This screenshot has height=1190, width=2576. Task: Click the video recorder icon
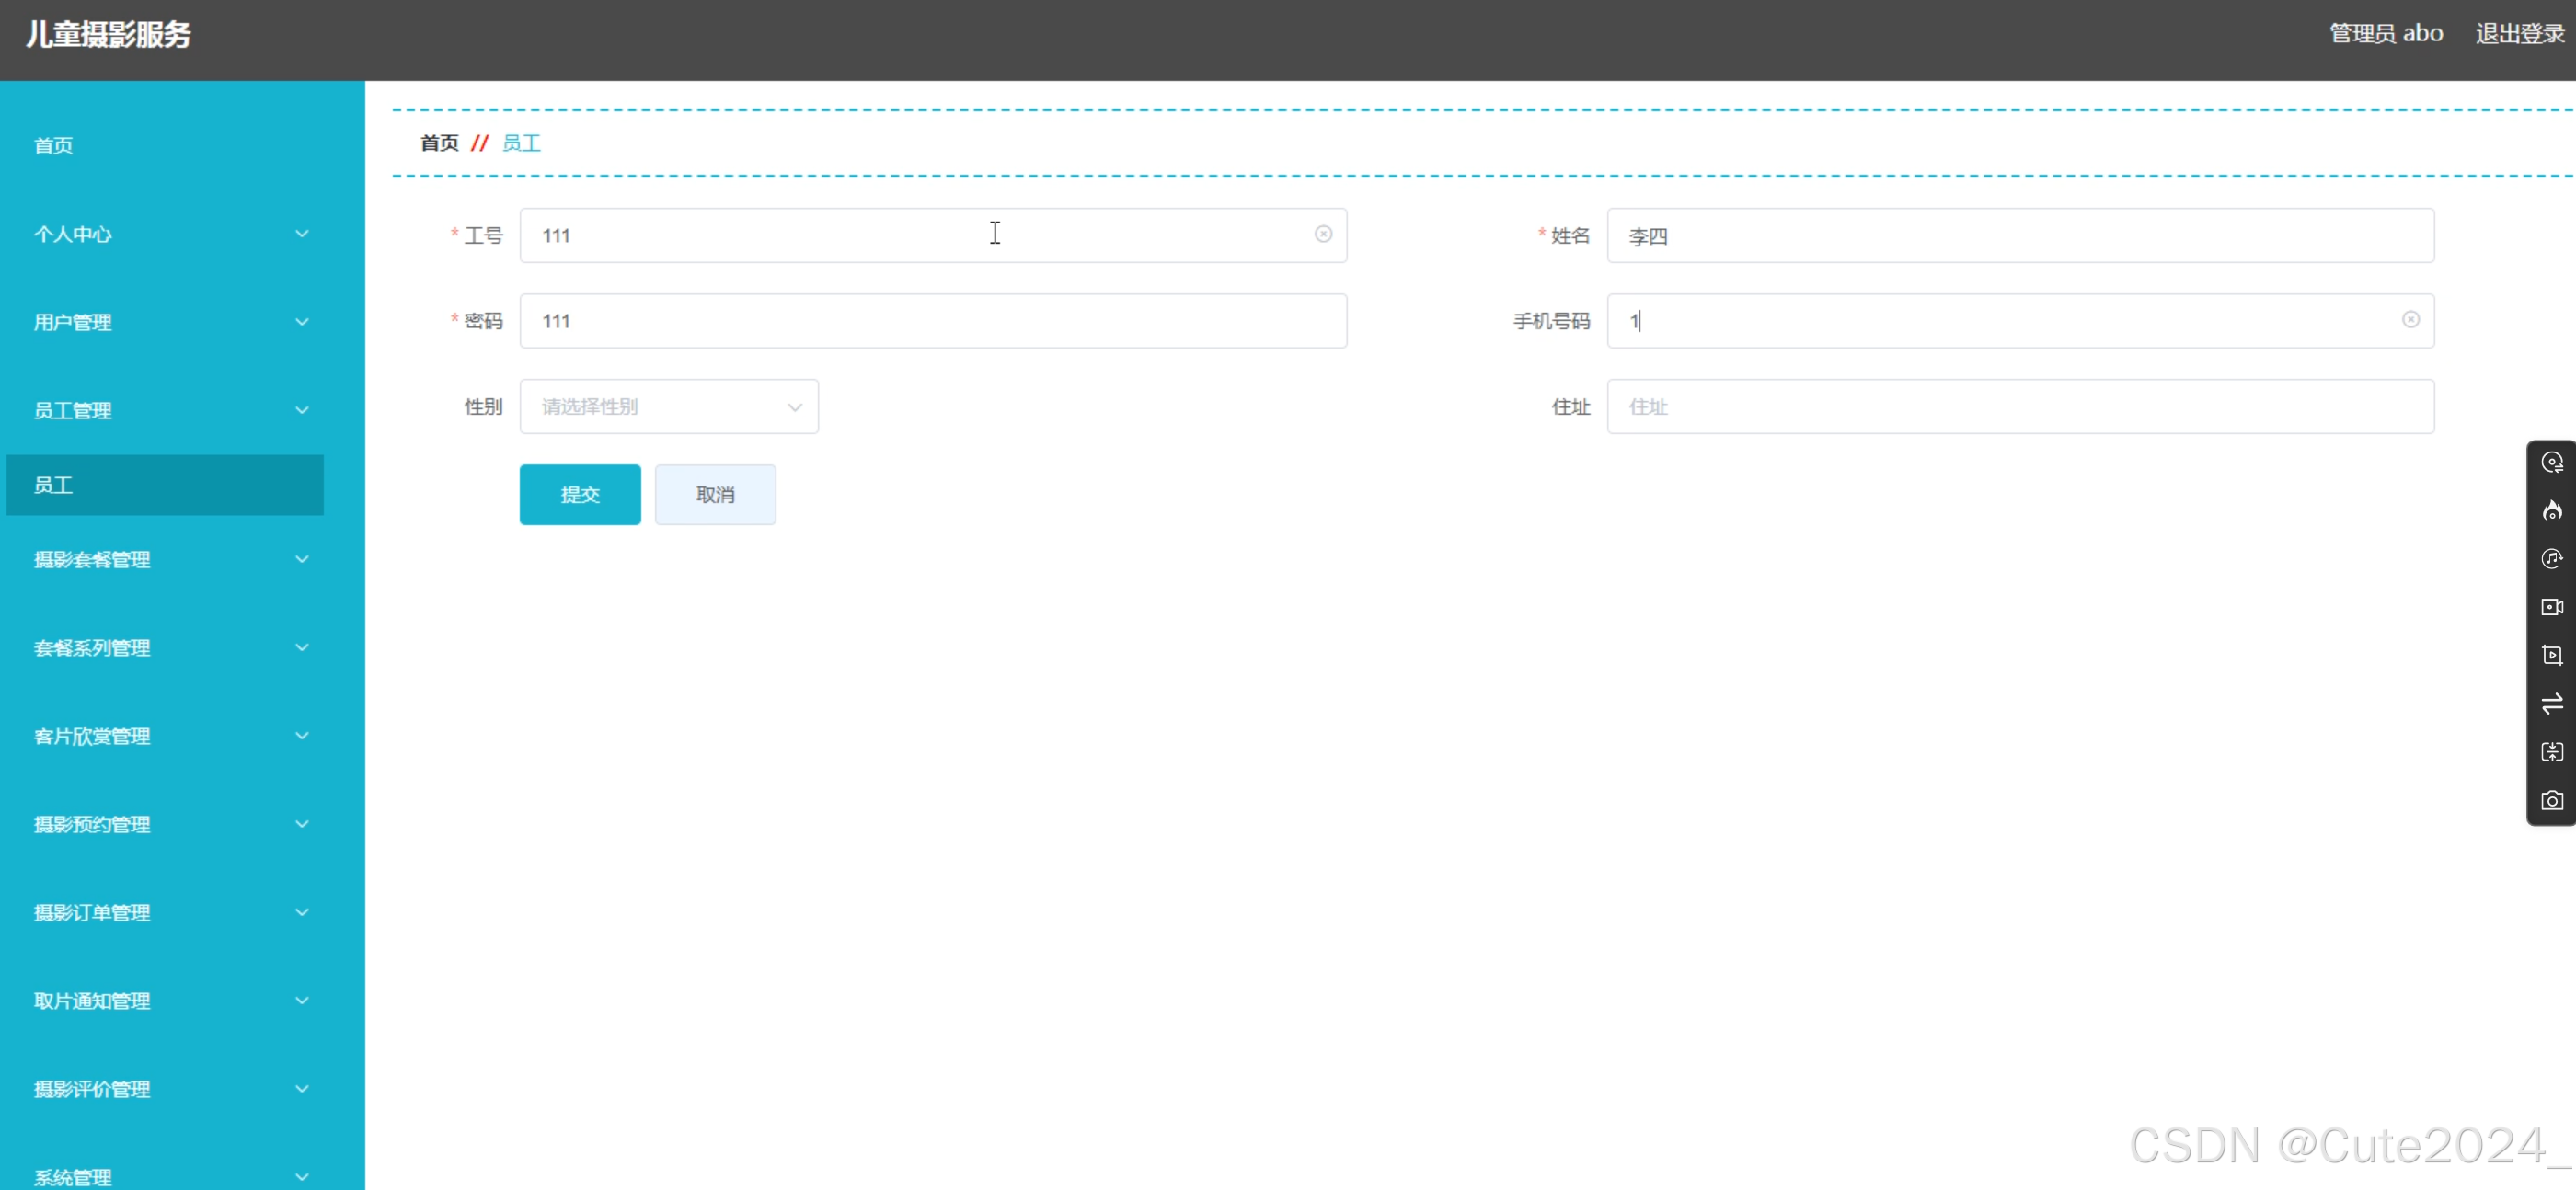coord(2551,607)
